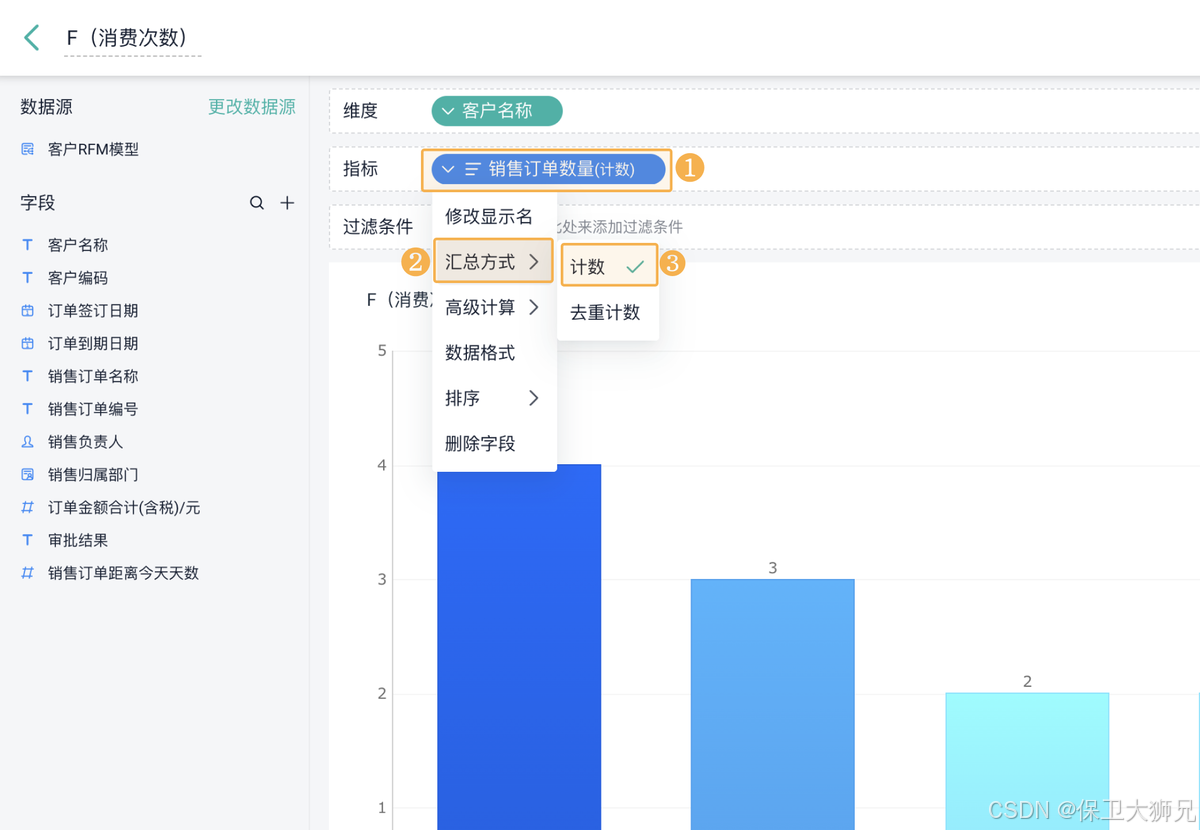Click the dark blue bar in chart
The height and width of the screenshot is (830, 1200).
(x=519, y=647)
